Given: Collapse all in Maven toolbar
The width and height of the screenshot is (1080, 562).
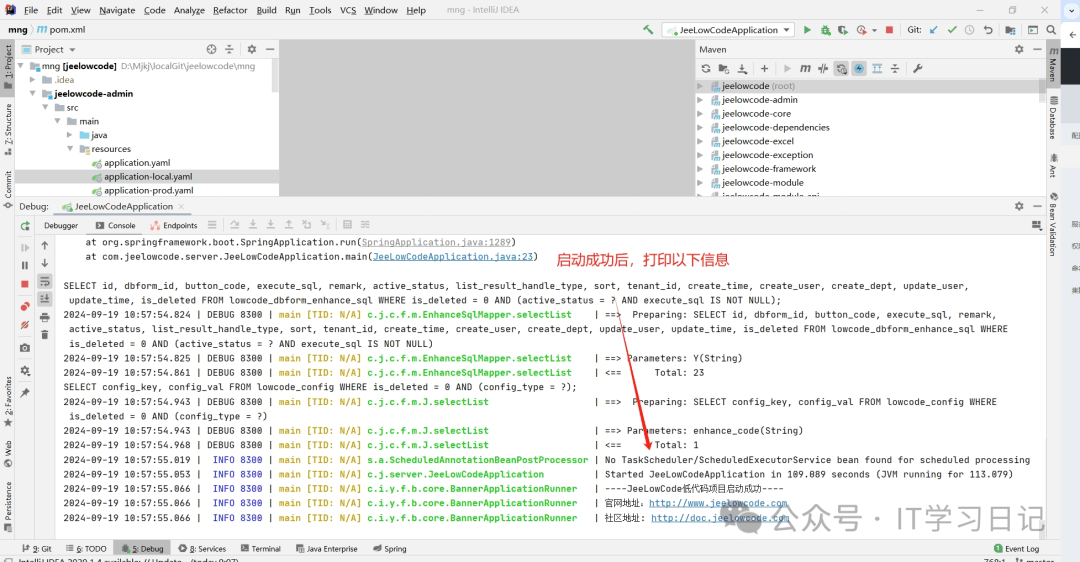Looking at the screenshot, I should coord(895,68).
